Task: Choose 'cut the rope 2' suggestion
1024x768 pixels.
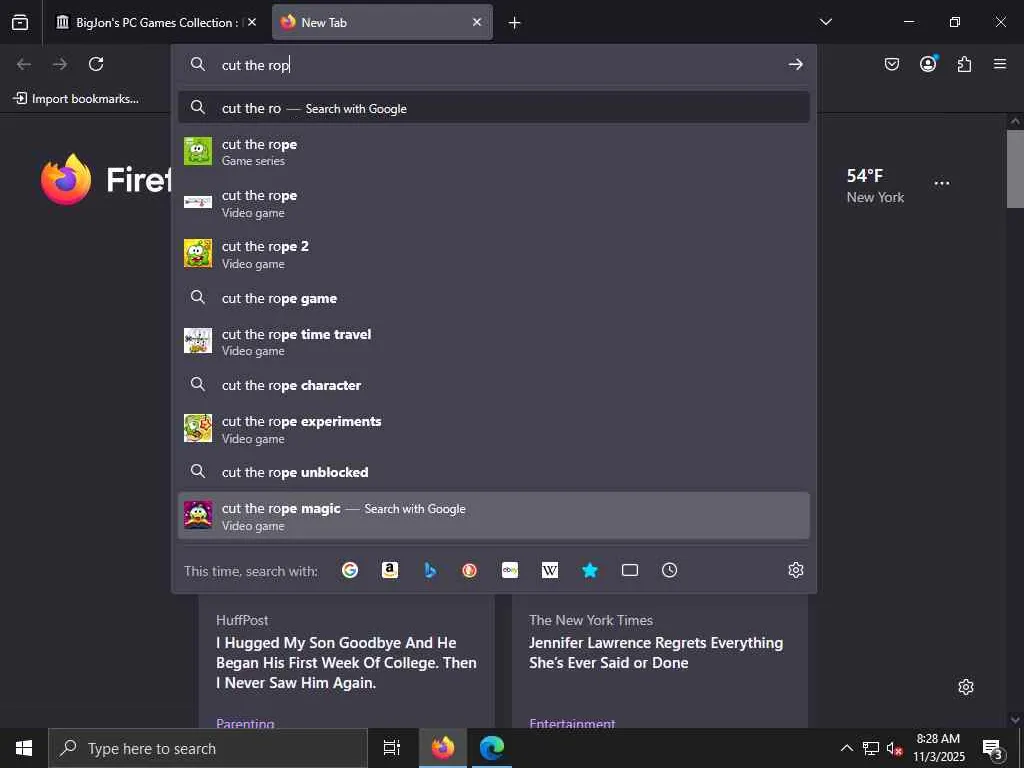Action: pyautogui.click(x=494, y=254)
